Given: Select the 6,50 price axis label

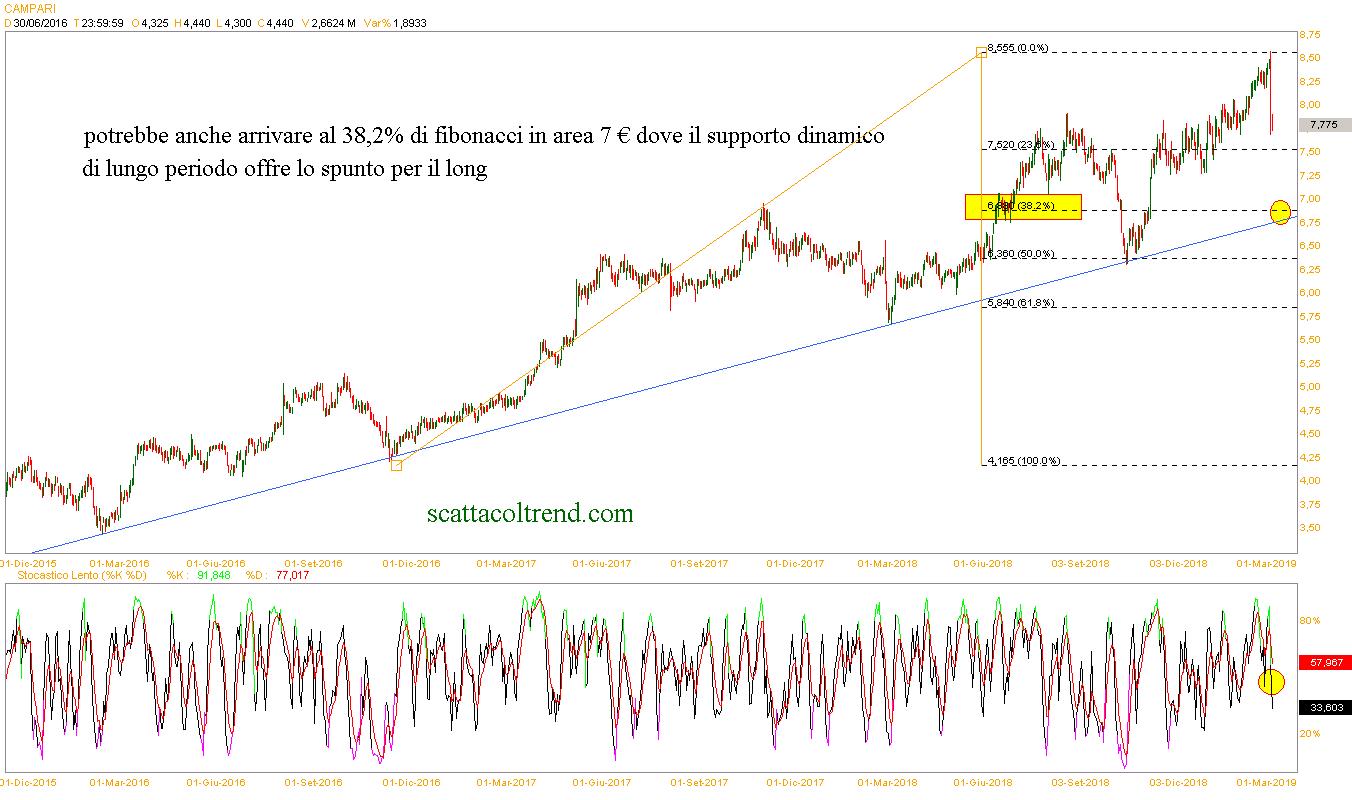Looking at the screenshot, I should point(1310,246).
